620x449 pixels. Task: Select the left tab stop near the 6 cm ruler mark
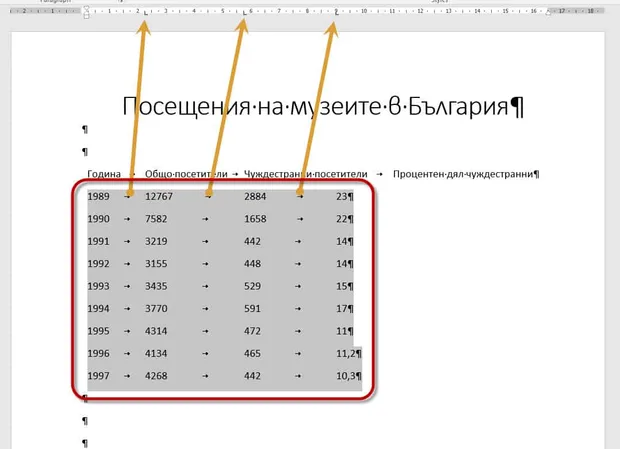244,13
